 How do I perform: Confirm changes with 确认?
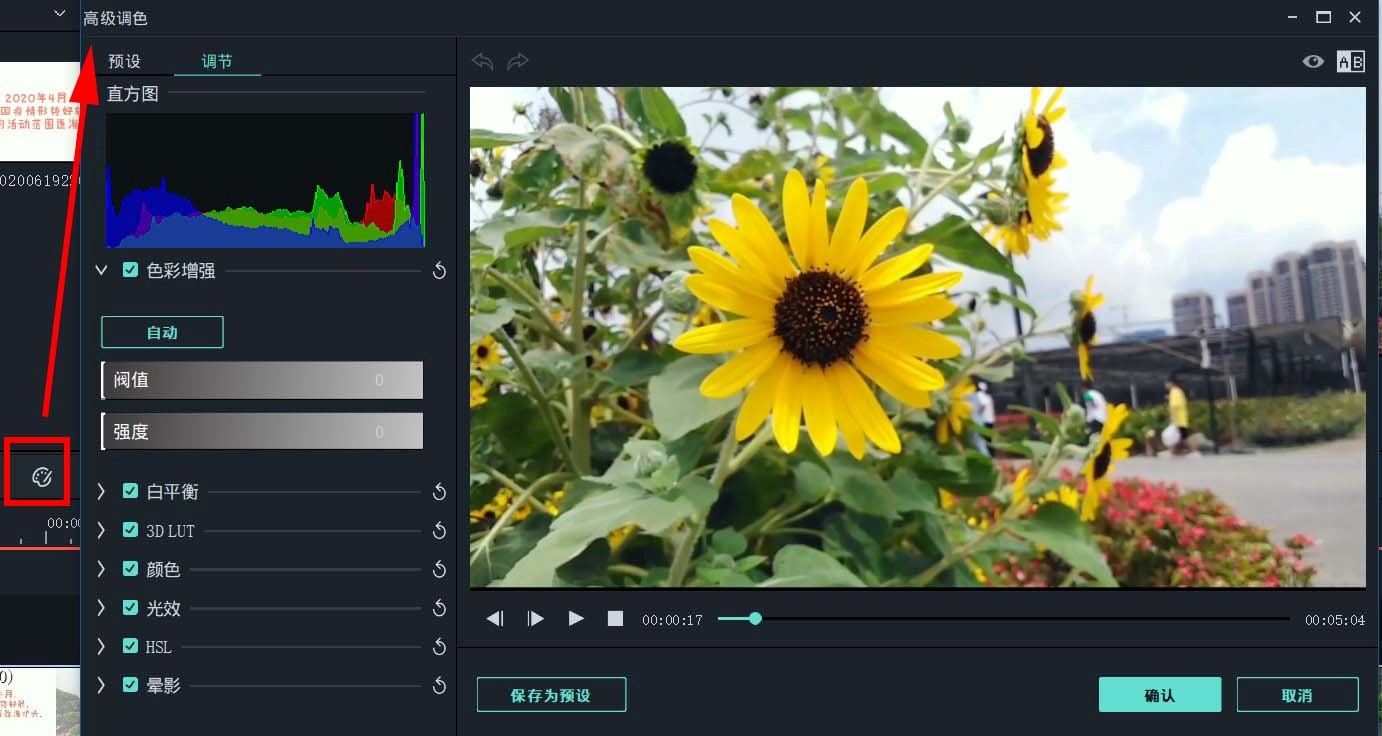click(1160, 695)
